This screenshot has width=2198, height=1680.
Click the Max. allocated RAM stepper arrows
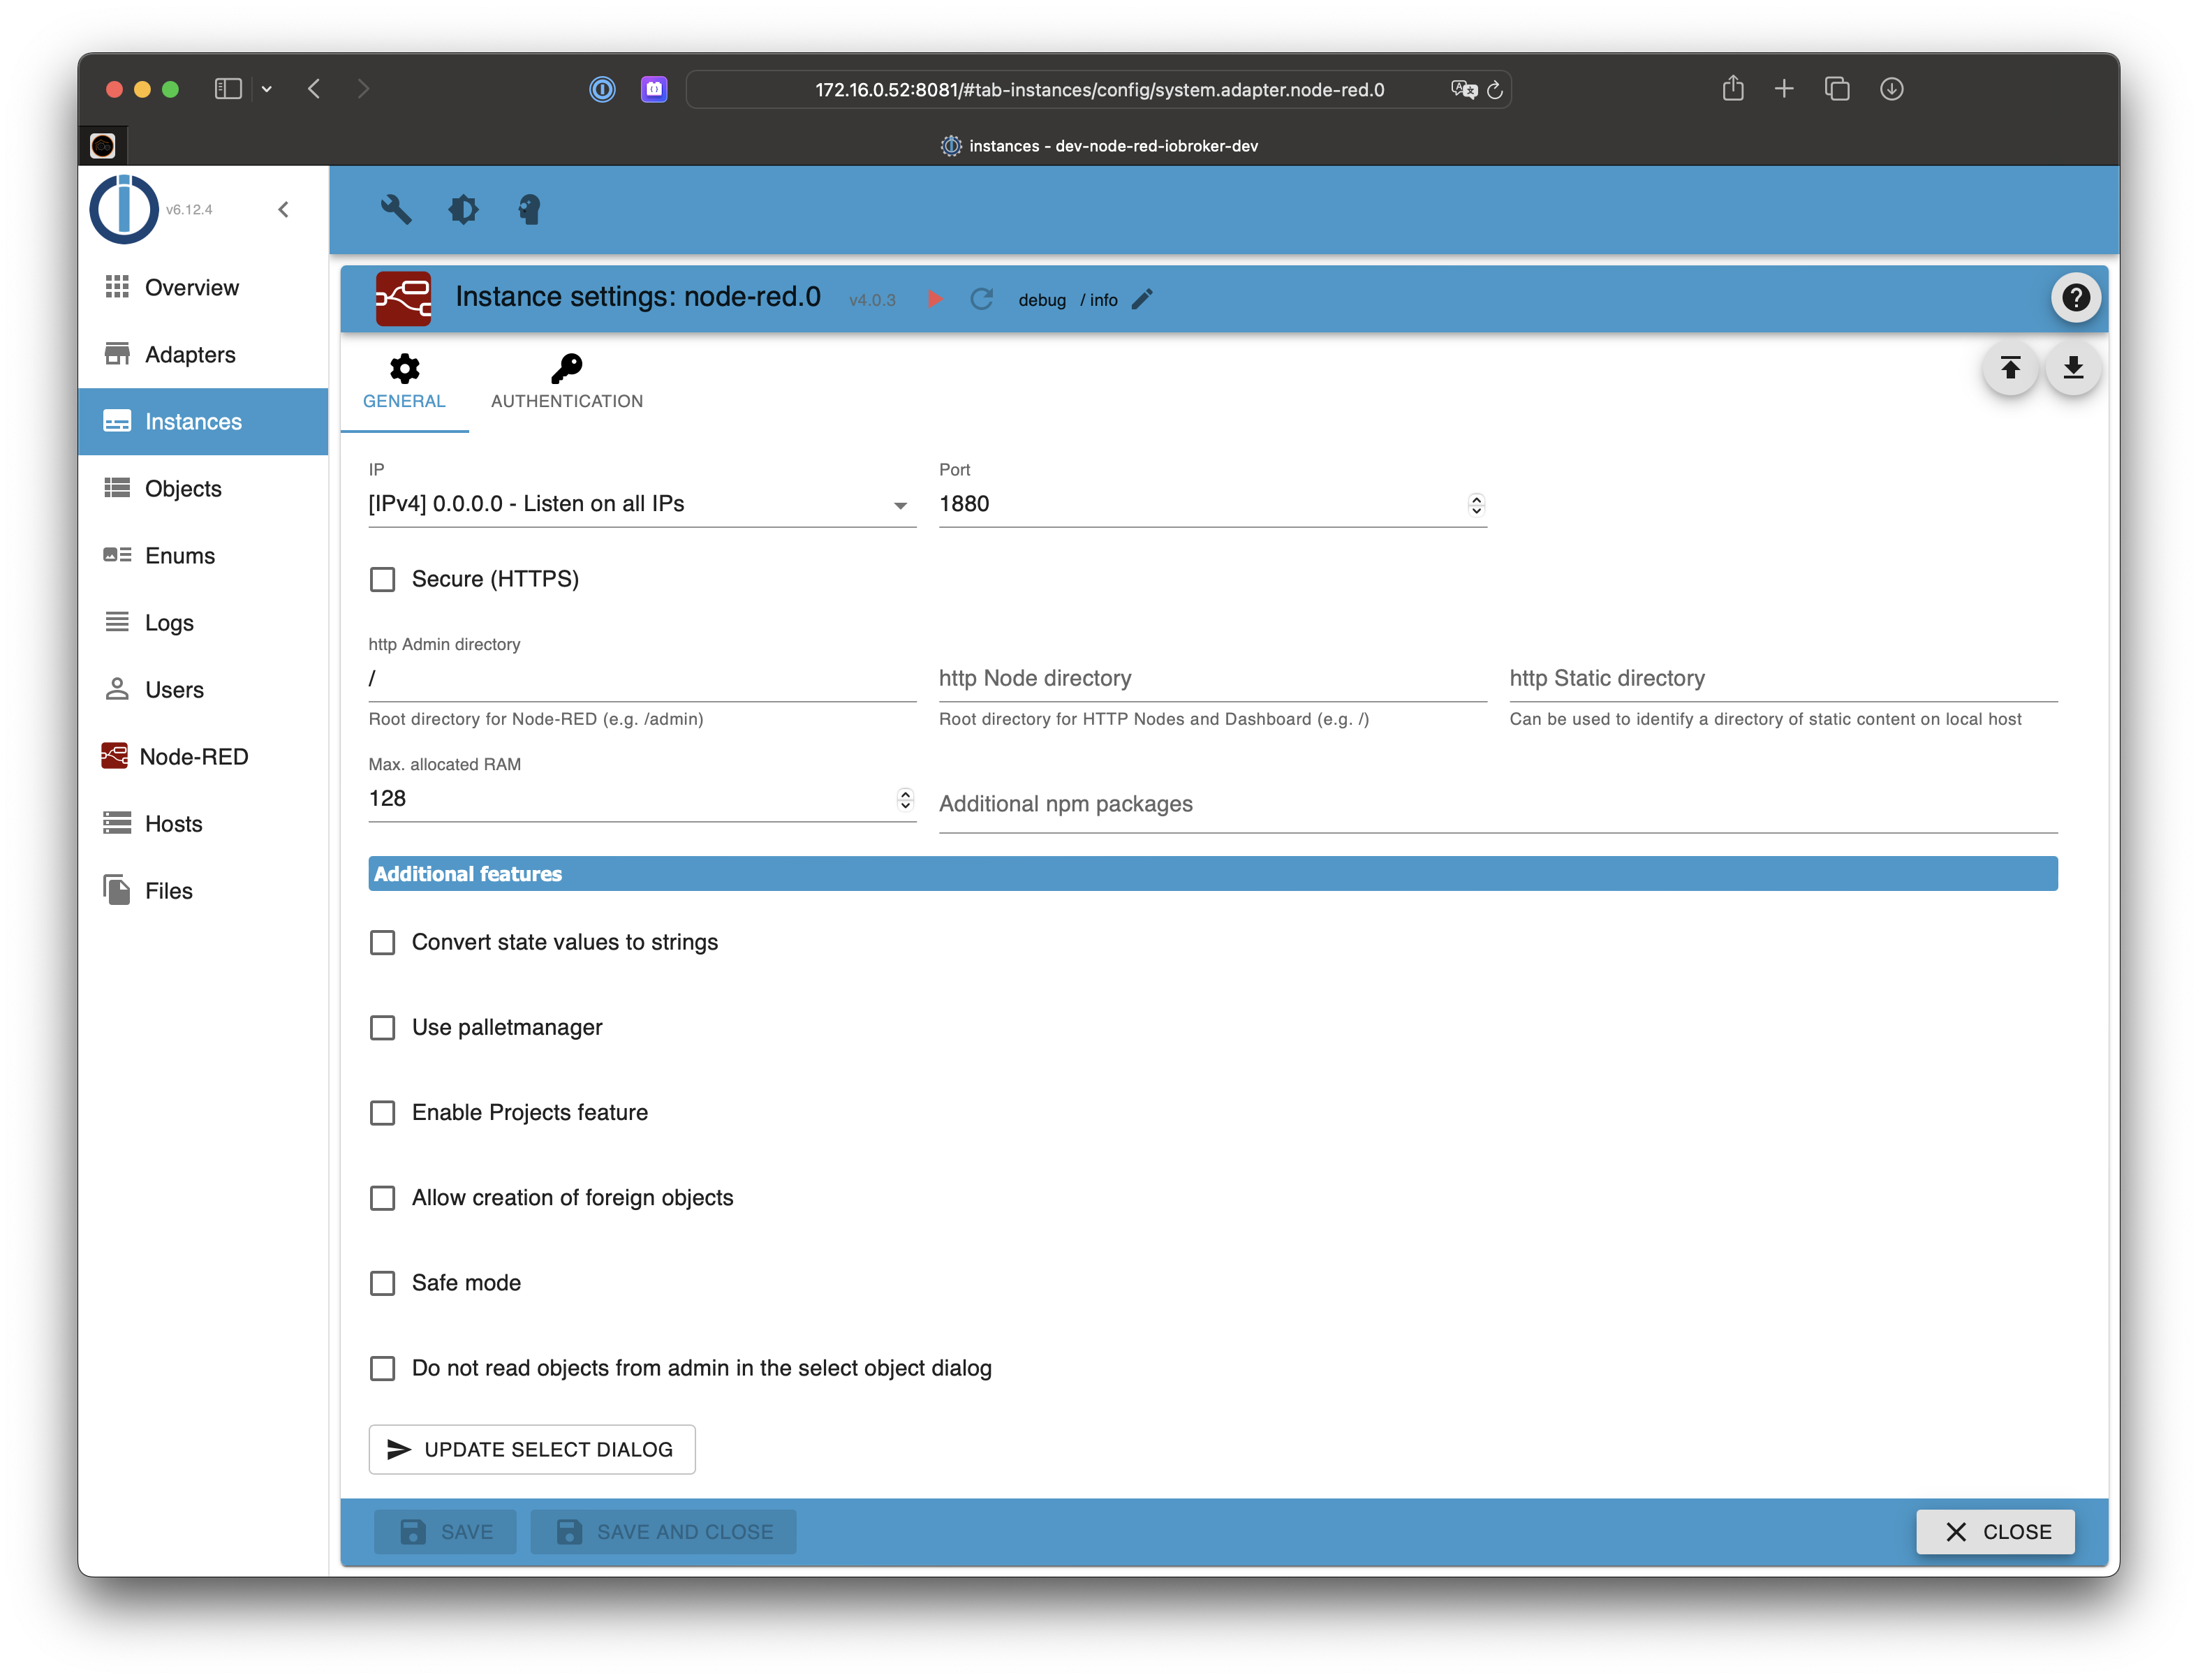[905, 799]
